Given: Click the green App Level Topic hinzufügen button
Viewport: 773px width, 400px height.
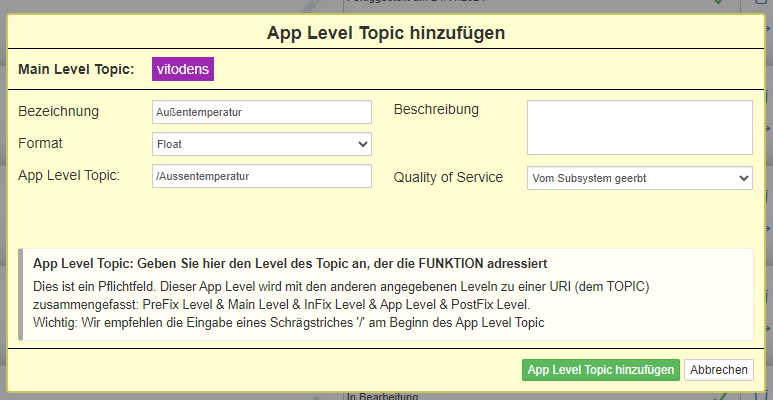Looking at the screenshot, I should [x=600, y=370].
